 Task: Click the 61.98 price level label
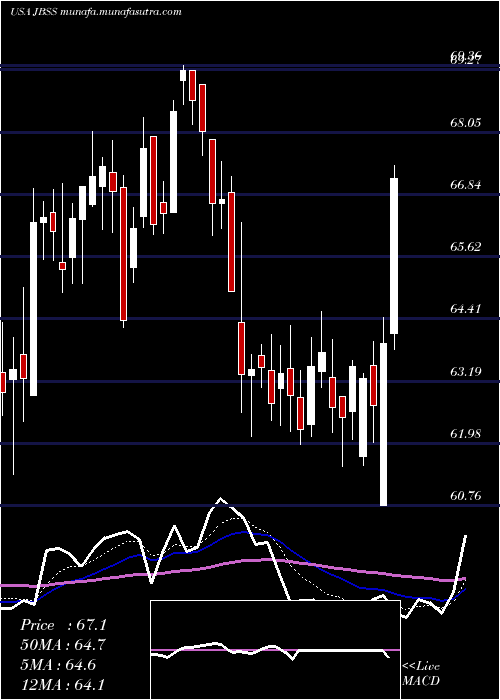click(466, 433)
